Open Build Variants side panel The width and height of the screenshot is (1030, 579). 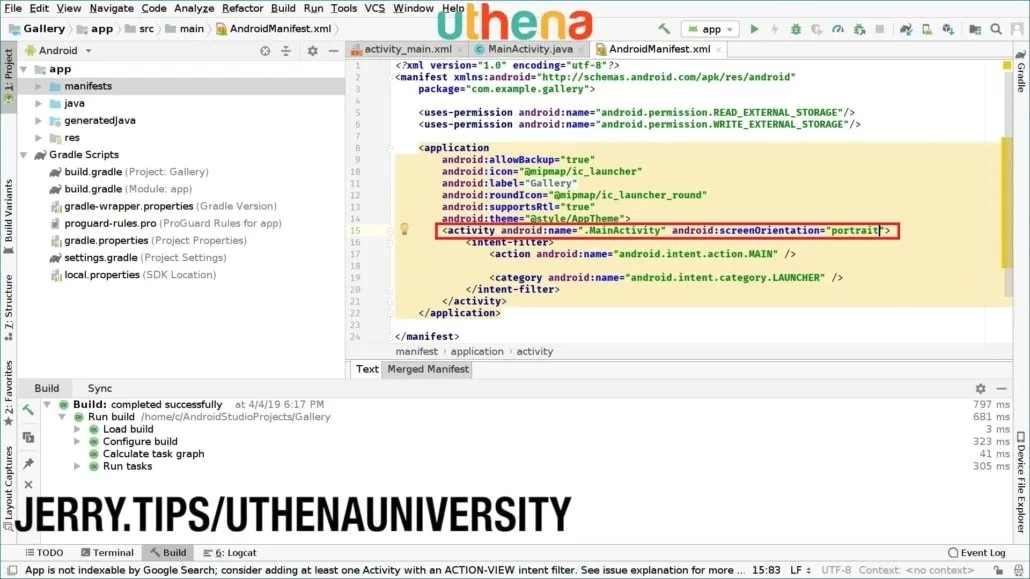[x=9, y=217]
